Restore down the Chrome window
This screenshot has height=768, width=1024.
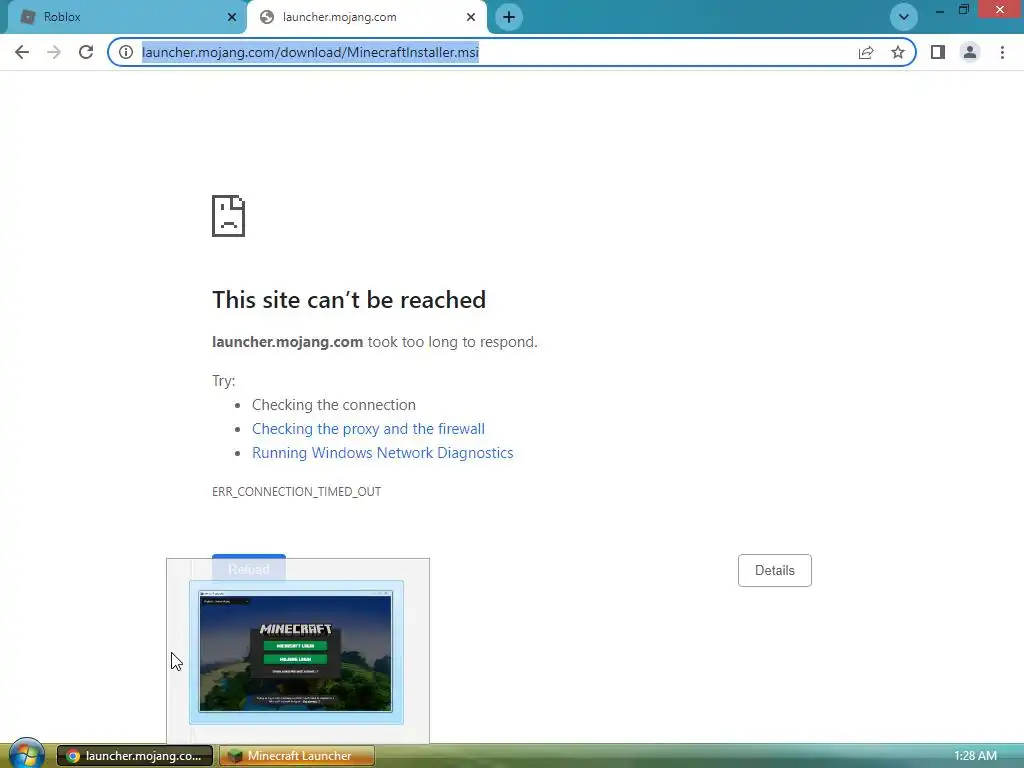pyautogui.click(x=964, y=10)
